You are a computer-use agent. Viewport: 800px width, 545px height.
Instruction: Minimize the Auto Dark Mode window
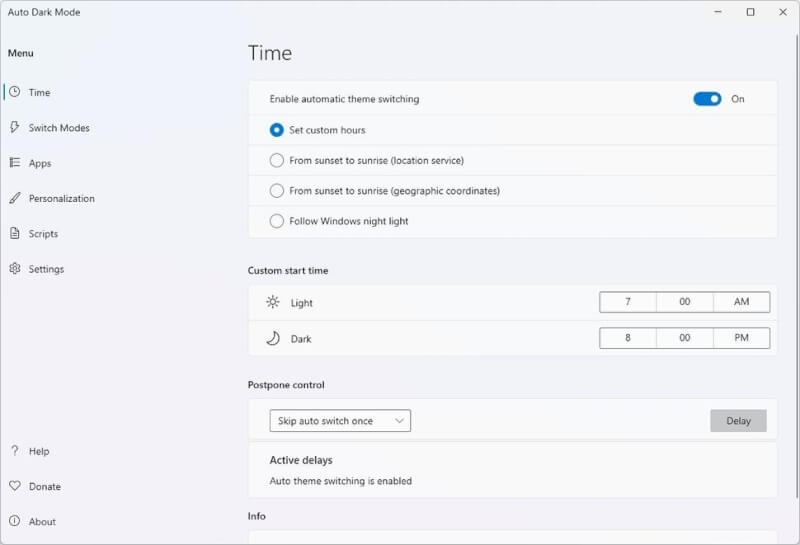pyautogui.click(x=718, y=12)
